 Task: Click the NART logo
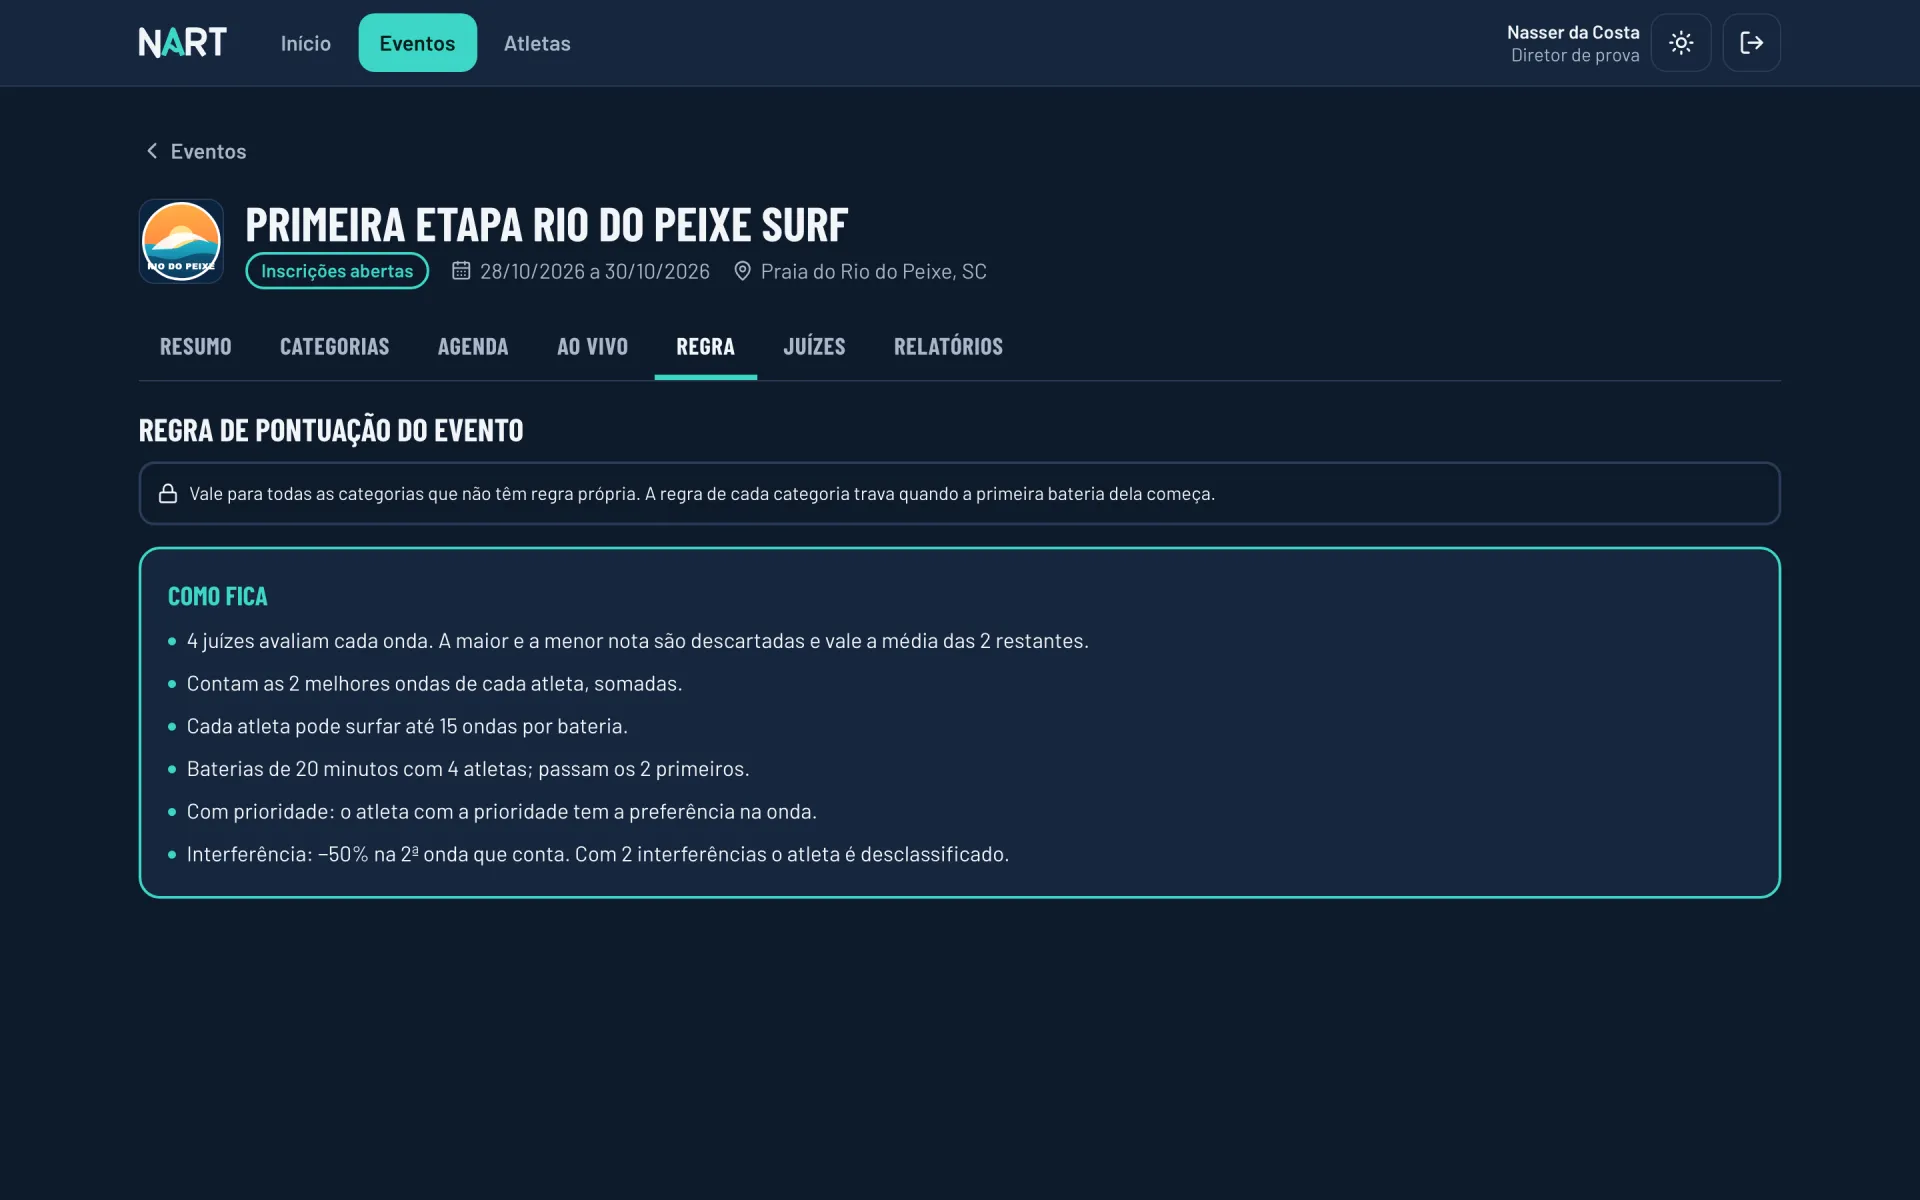(183, 43)
